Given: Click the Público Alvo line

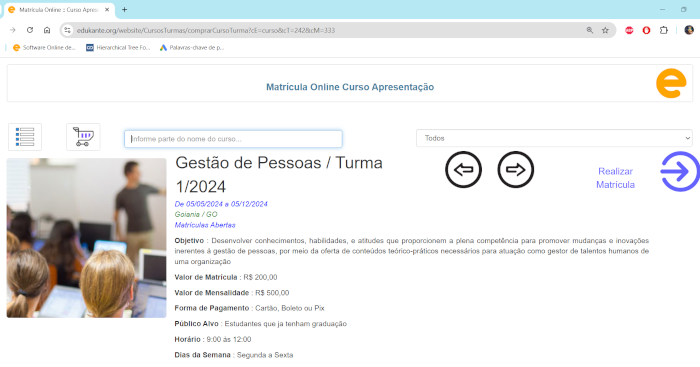Looking at the screenshot, I should coord(261,324).
